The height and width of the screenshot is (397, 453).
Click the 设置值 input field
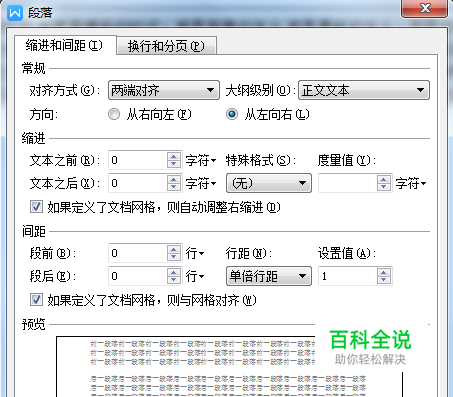click(x=348, y=276)
